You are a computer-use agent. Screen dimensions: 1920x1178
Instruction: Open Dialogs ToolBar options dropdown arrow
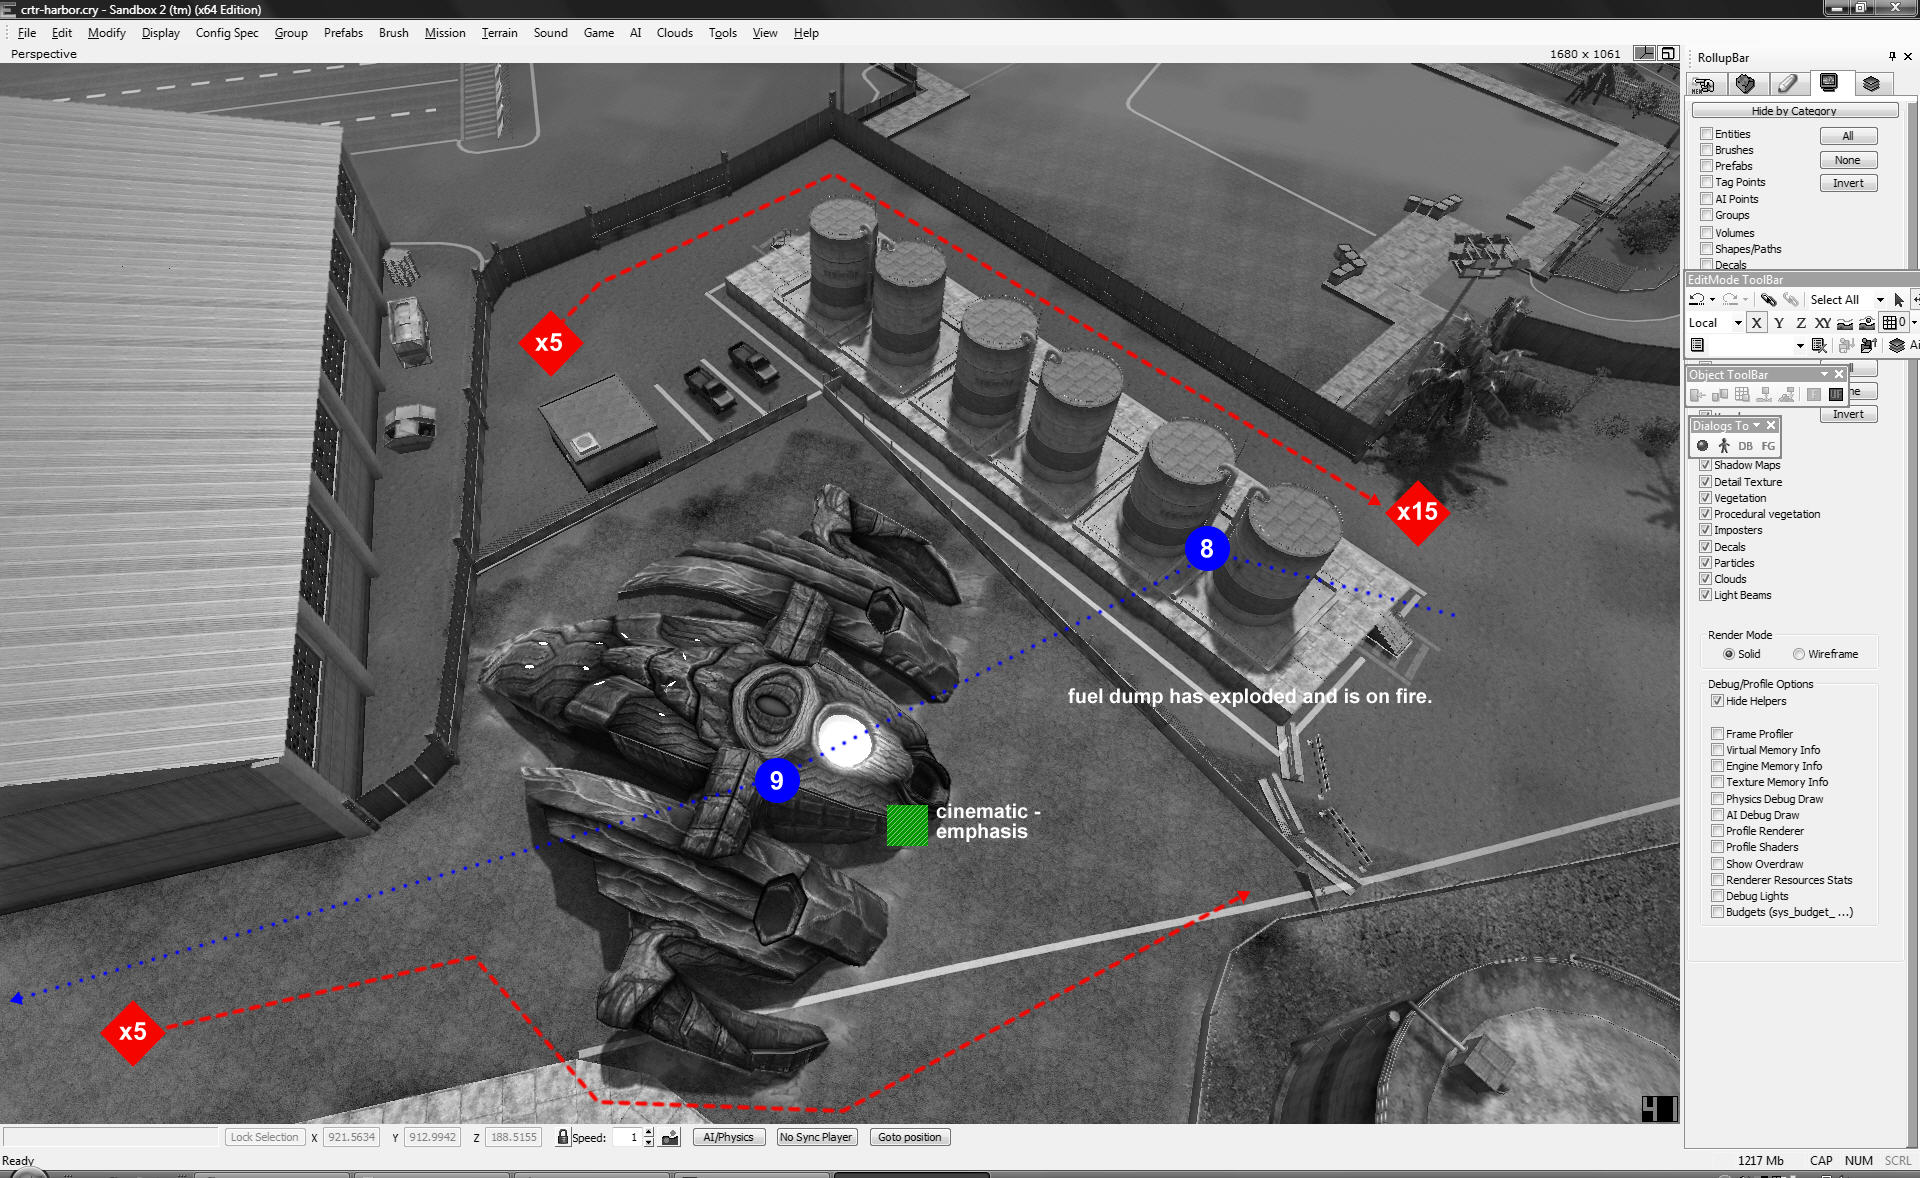click(x=1757, y=425)
